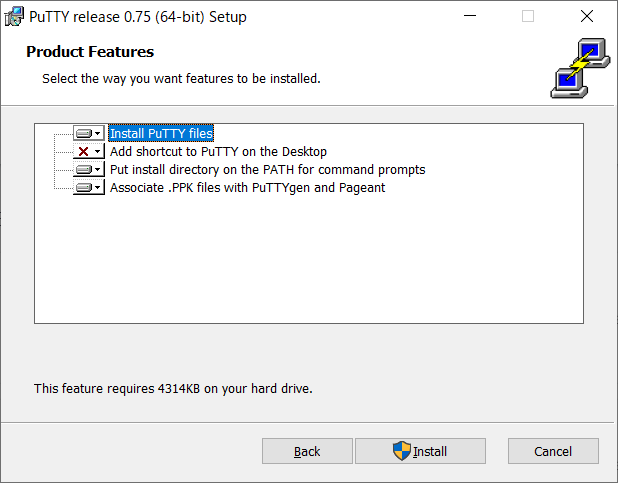Minimize the PuTTY Setup window

470,16
